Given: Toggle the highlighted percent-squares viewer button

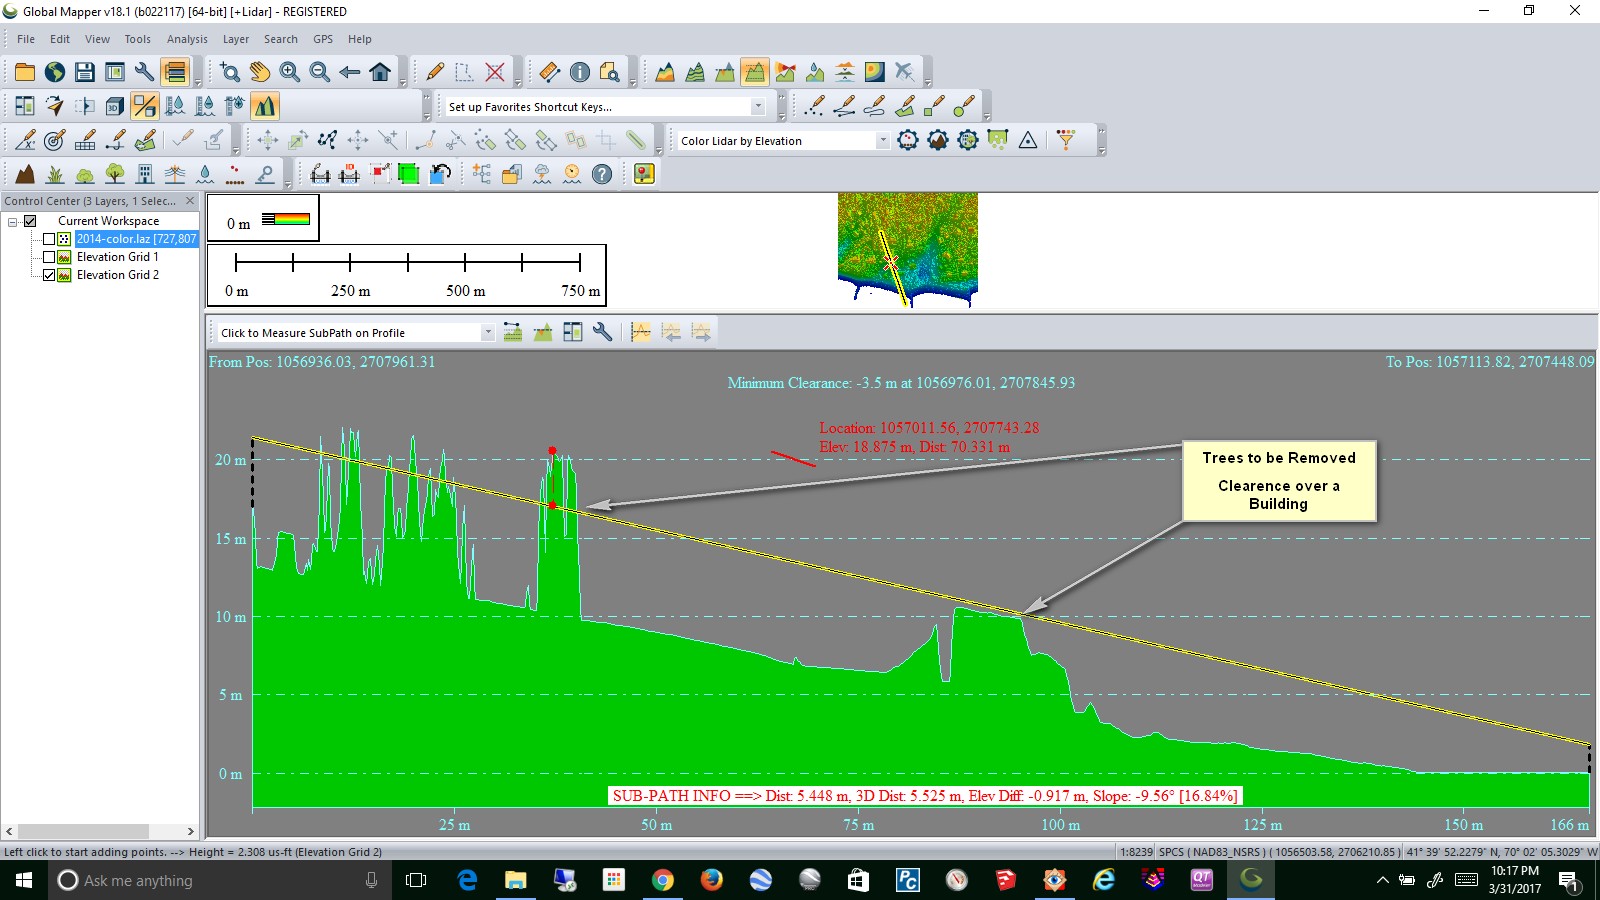Looking at the screenshot, I should pos(145,106).
